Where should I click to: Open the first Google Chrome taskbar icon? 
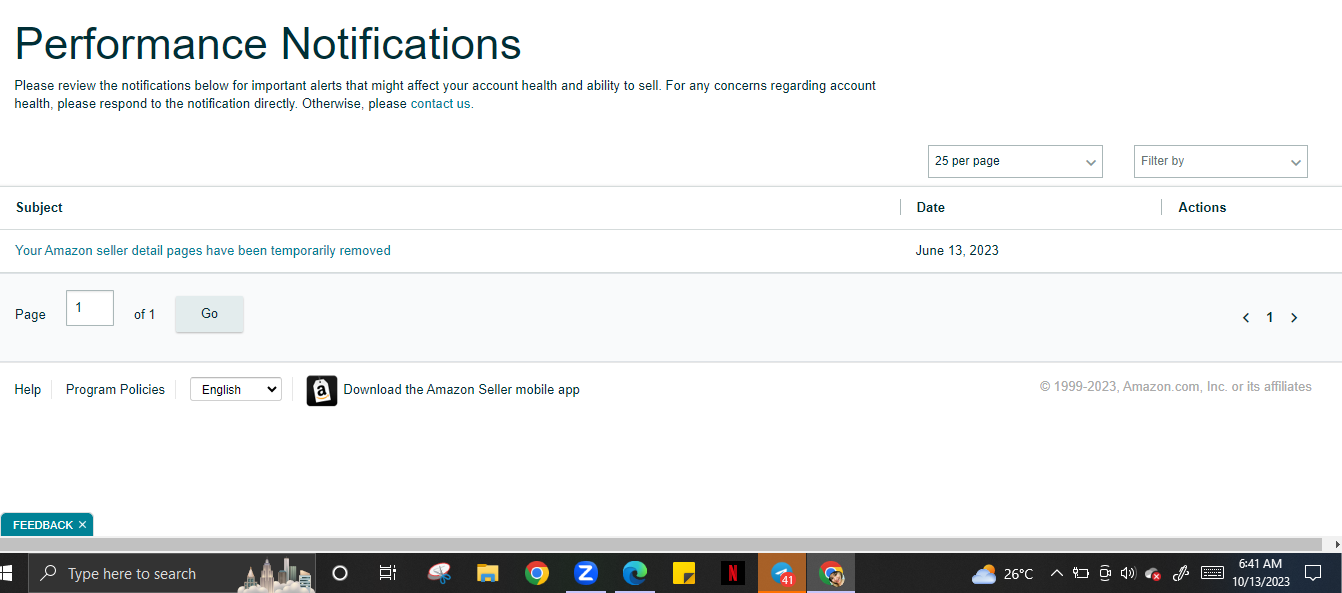(537, 573)
